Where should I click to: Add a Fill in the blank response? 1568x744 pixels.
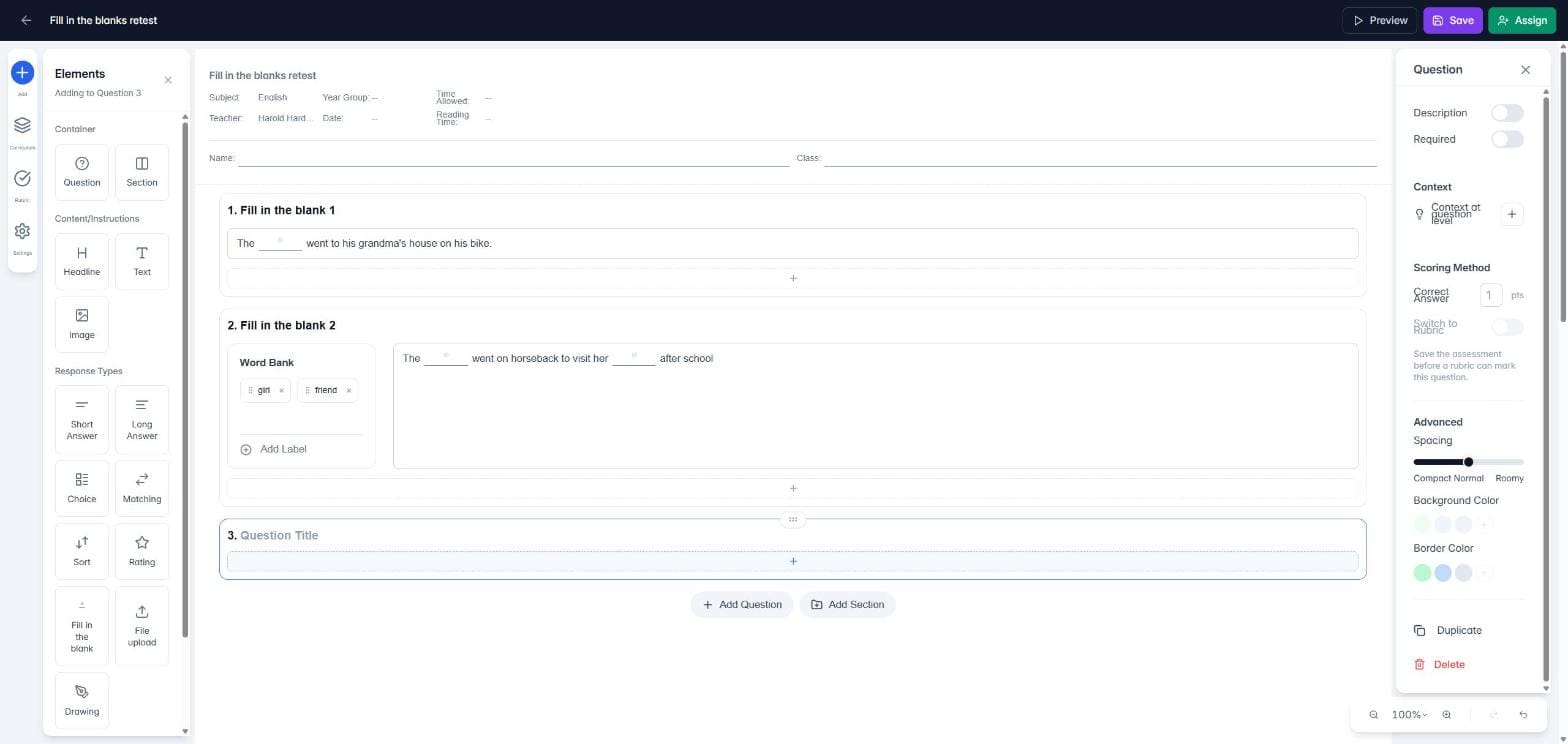pyautogui.click(x=82, y=626)
